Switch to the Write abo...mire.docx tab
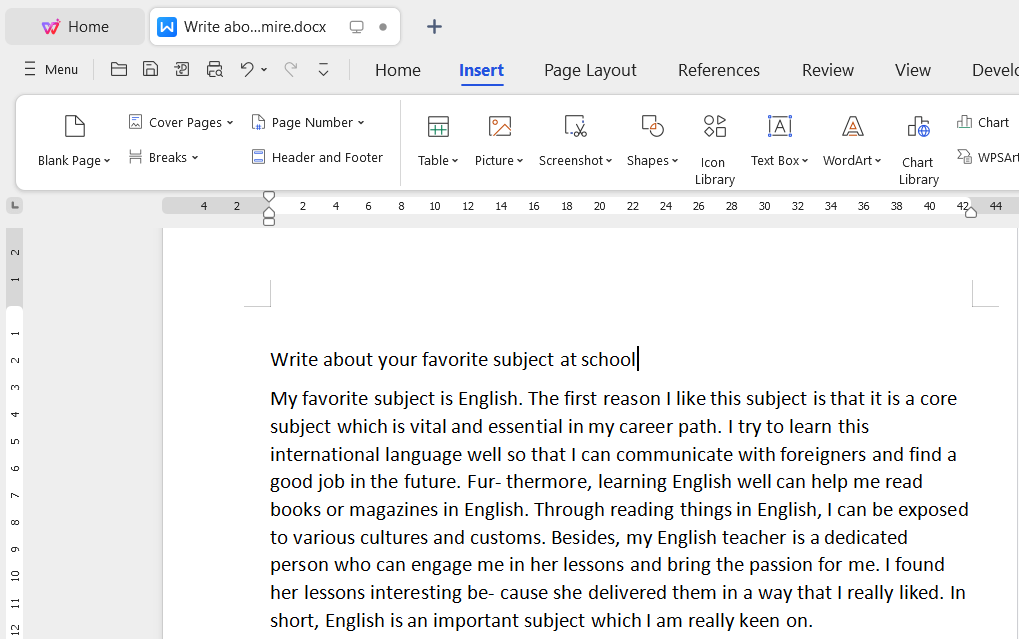Screen dimensions: 1019x639 click(255, 27)
